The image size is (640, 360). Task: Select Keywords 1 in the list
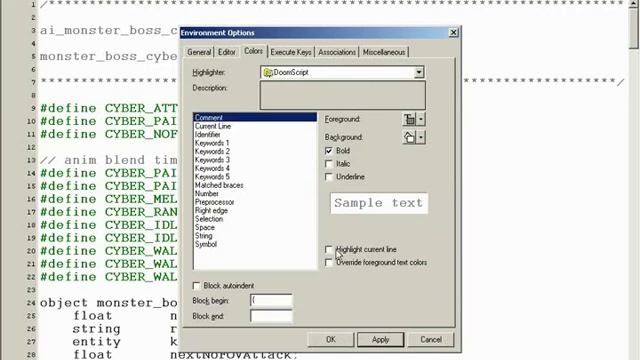pos(255,143)
